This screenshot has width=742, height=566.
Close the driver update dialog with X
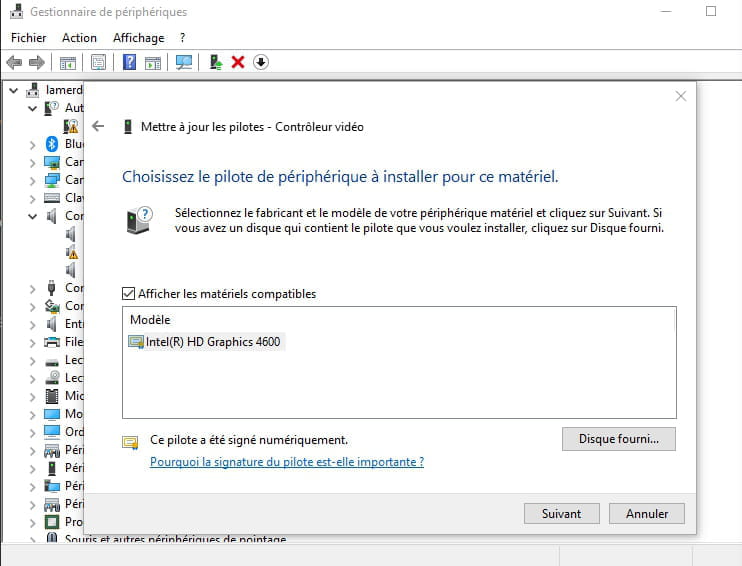(x=680, y=97)
